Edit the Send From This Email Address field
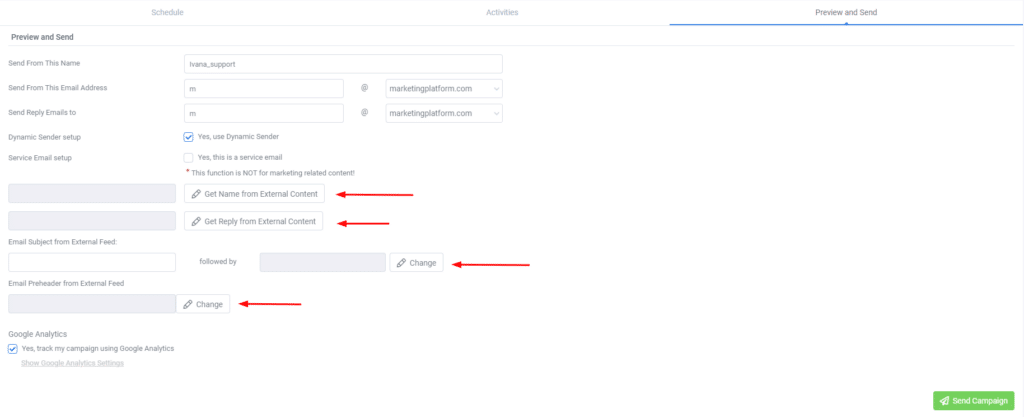Viewport: 1024px width, 417px height. coord(264,89)
